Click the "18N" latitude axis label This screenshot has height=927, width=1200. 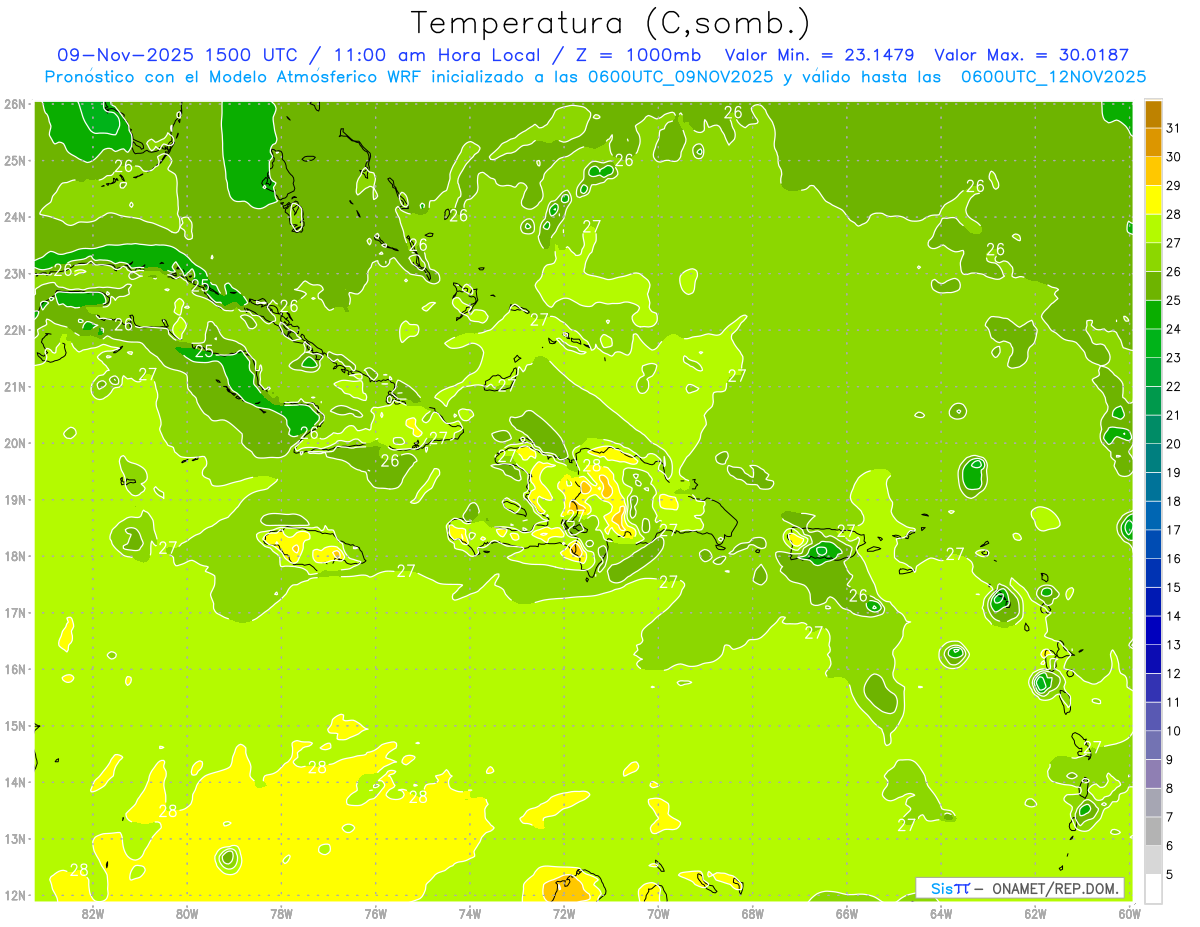[x=14, y=556]
